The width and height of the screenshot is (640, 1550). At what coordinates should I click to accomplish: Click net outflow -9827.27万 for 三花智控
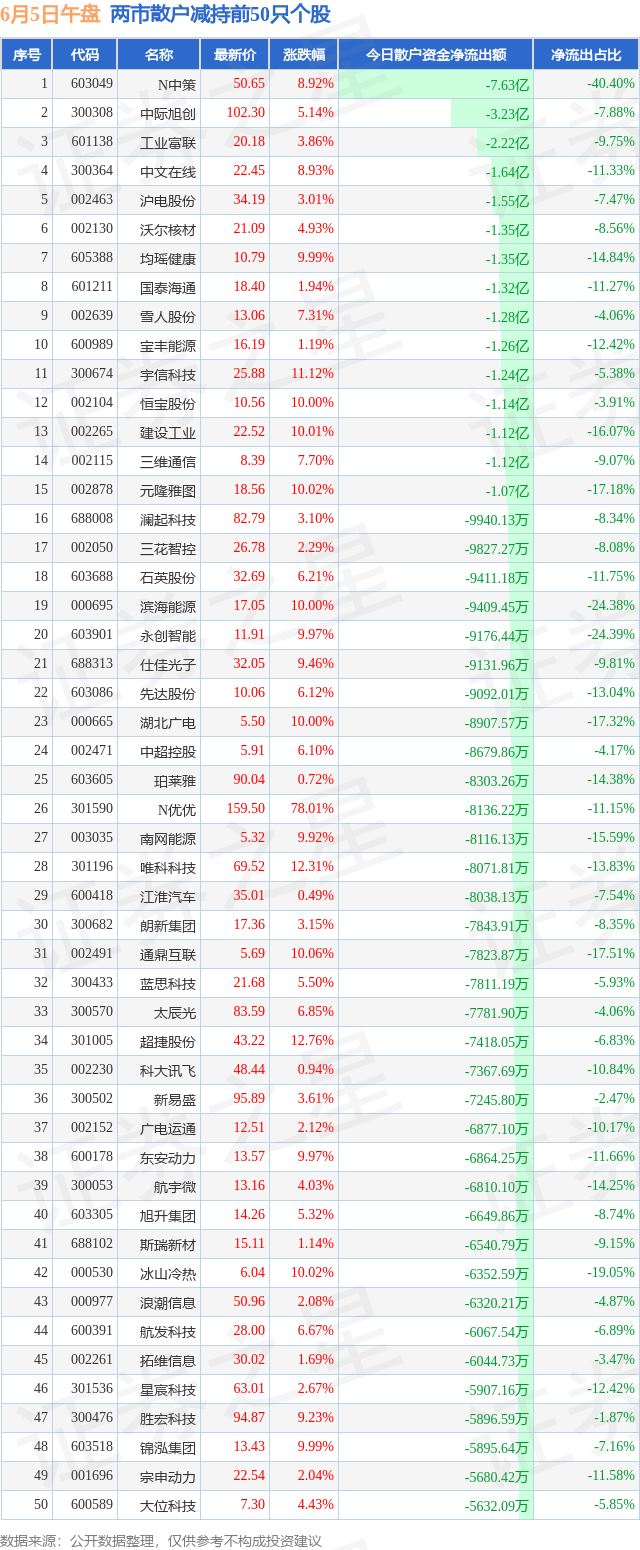(x=497, y=548)
